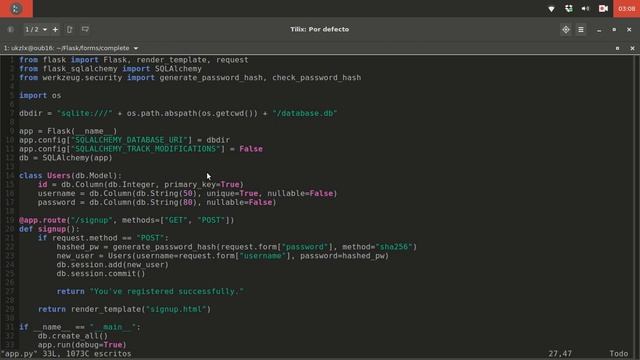Click 'if __name__ == "__main__":' line

point(80,327)
